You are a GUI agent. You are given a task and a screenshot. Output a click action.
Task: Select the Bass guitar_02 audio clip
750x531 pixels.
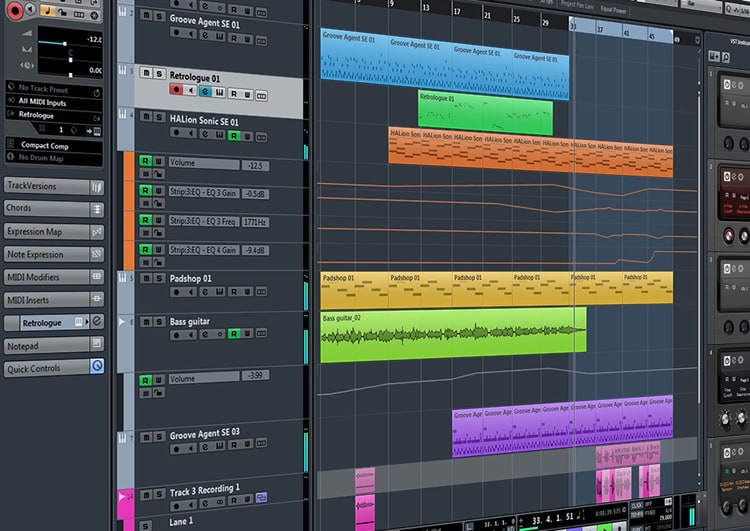[x=453, y=334]
